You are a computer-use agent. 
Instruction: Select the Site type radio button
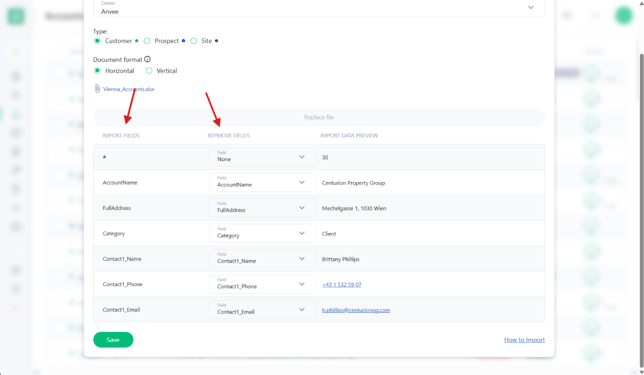(194, 41)
